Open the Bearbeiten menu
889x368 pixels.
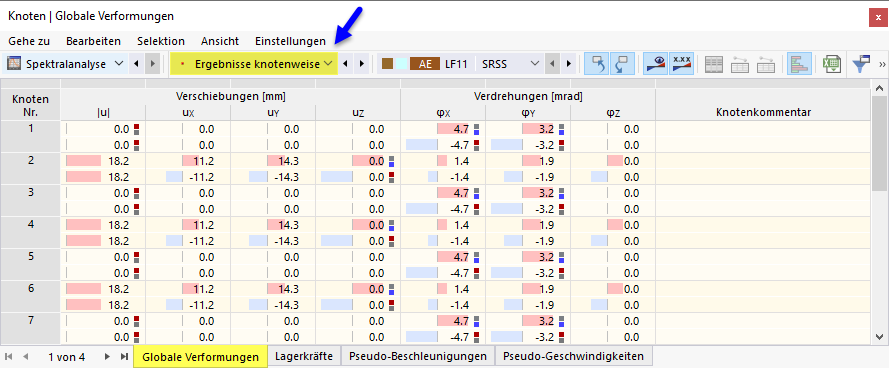click(94, 41)
